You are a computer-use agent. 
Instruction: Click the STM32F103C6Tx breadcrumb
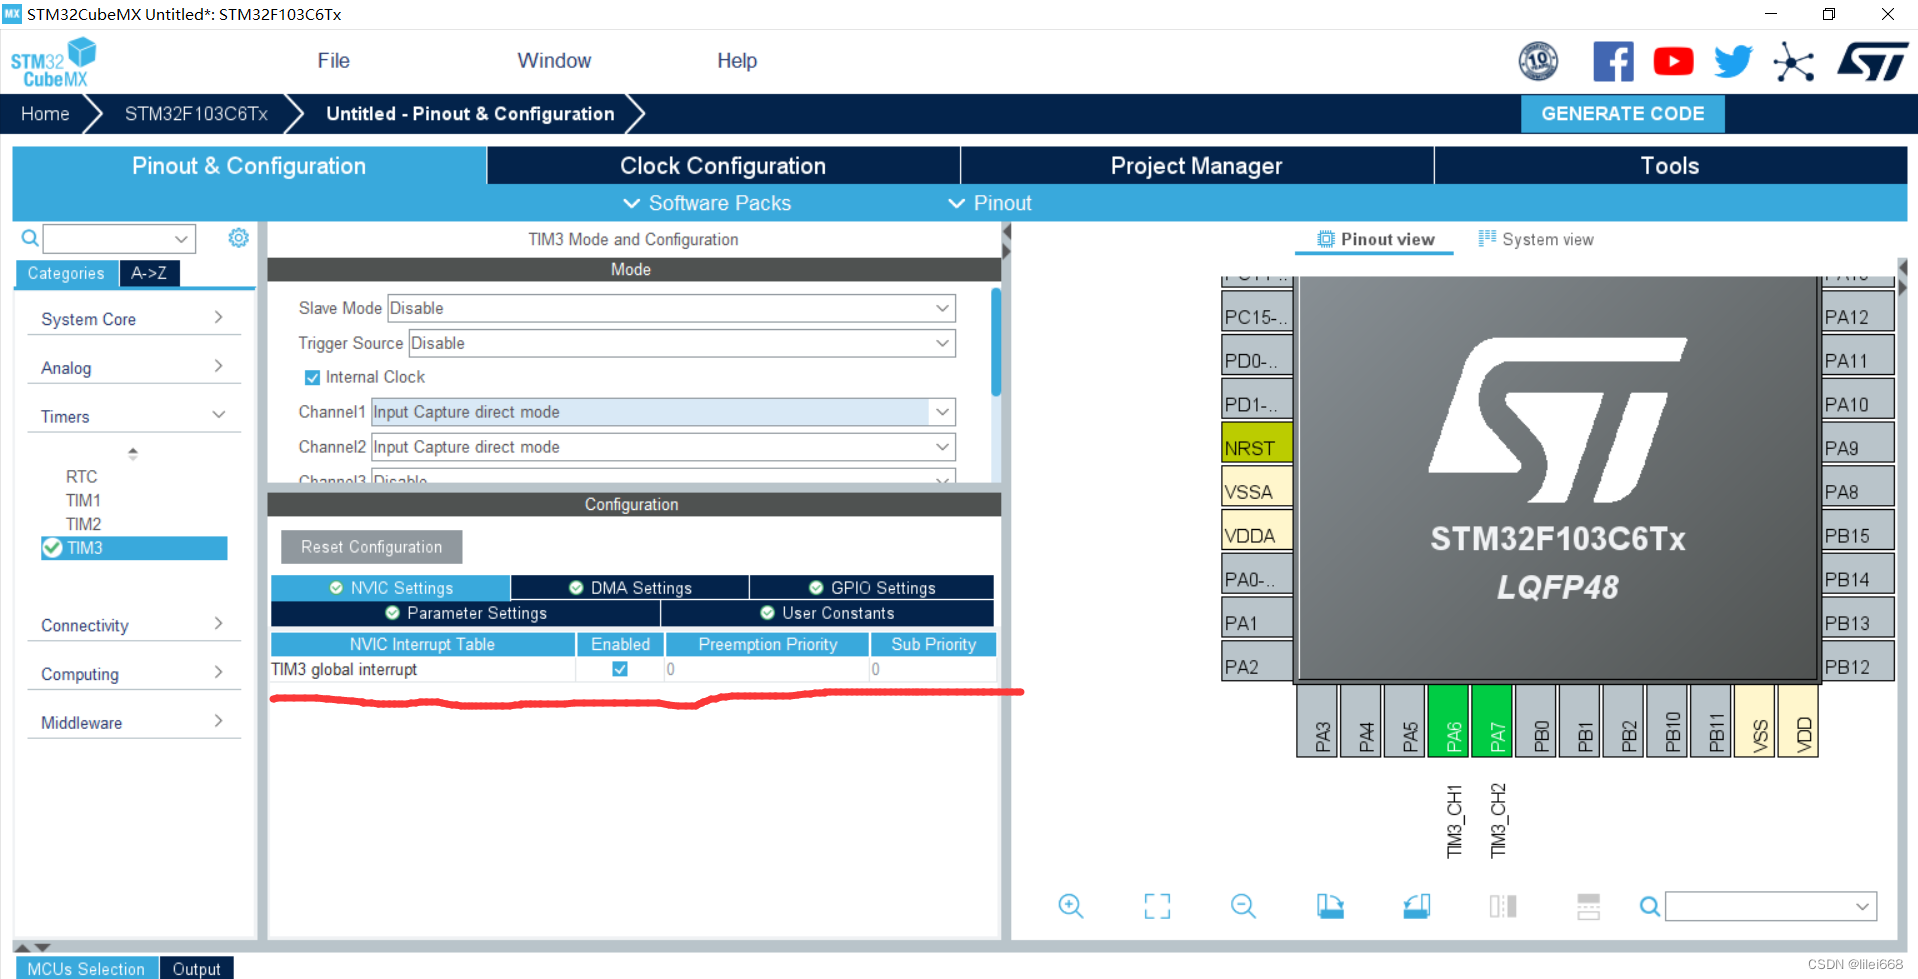pyautogui.click(x=196, y=114)
